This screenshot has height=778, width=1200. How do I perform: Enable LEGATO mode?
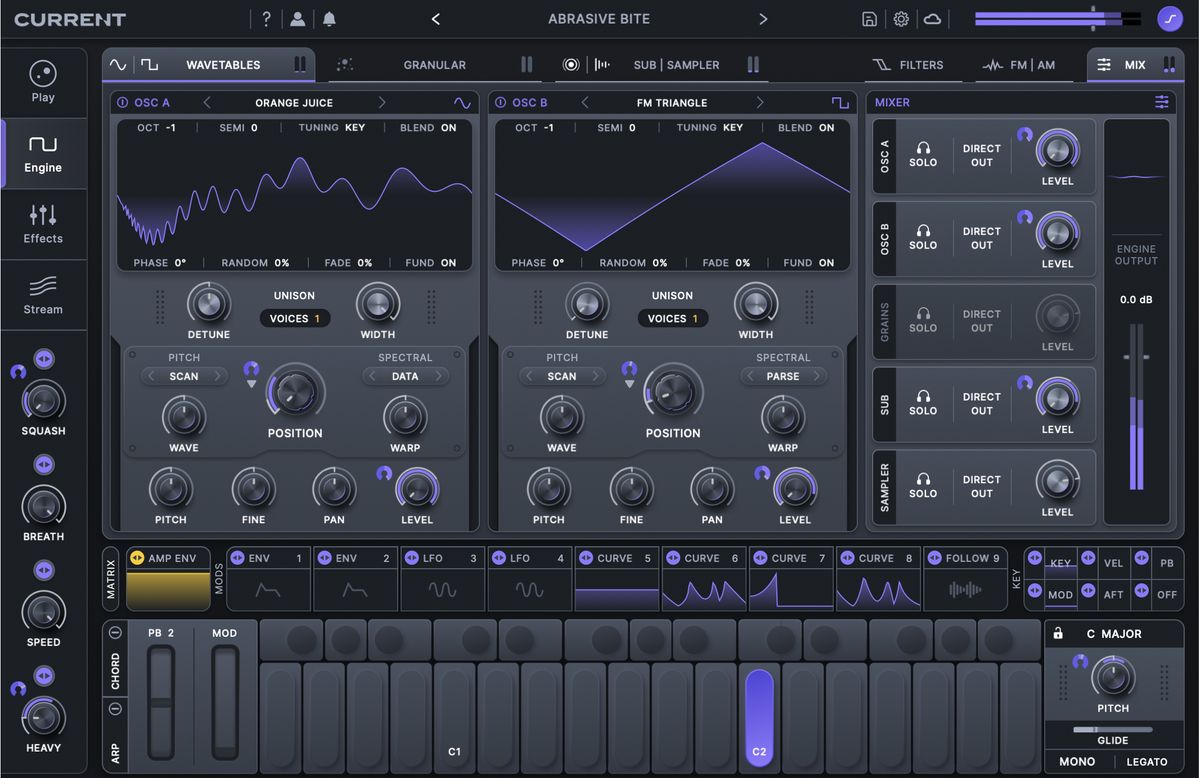(1146, 761)
